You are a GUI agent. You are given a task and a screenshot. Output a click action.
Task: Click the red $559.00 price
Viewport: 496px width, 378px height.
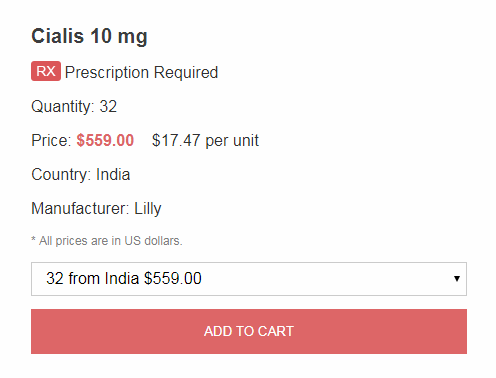pyautogui.click(x=105, y=140)
